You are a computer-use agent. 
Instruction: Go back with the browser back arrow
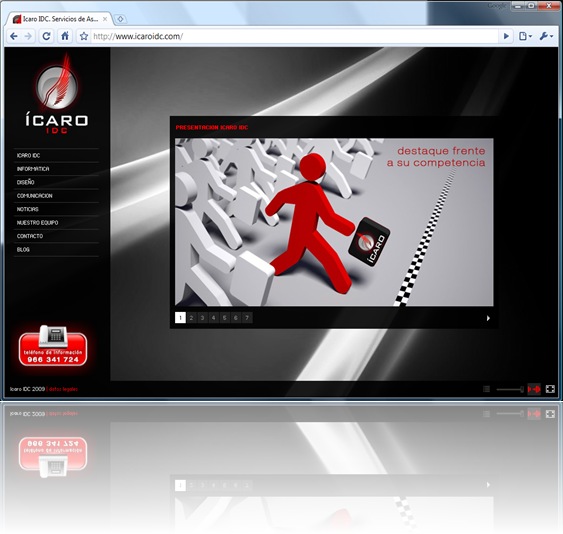pyautogui.click(x=14, y=36)
